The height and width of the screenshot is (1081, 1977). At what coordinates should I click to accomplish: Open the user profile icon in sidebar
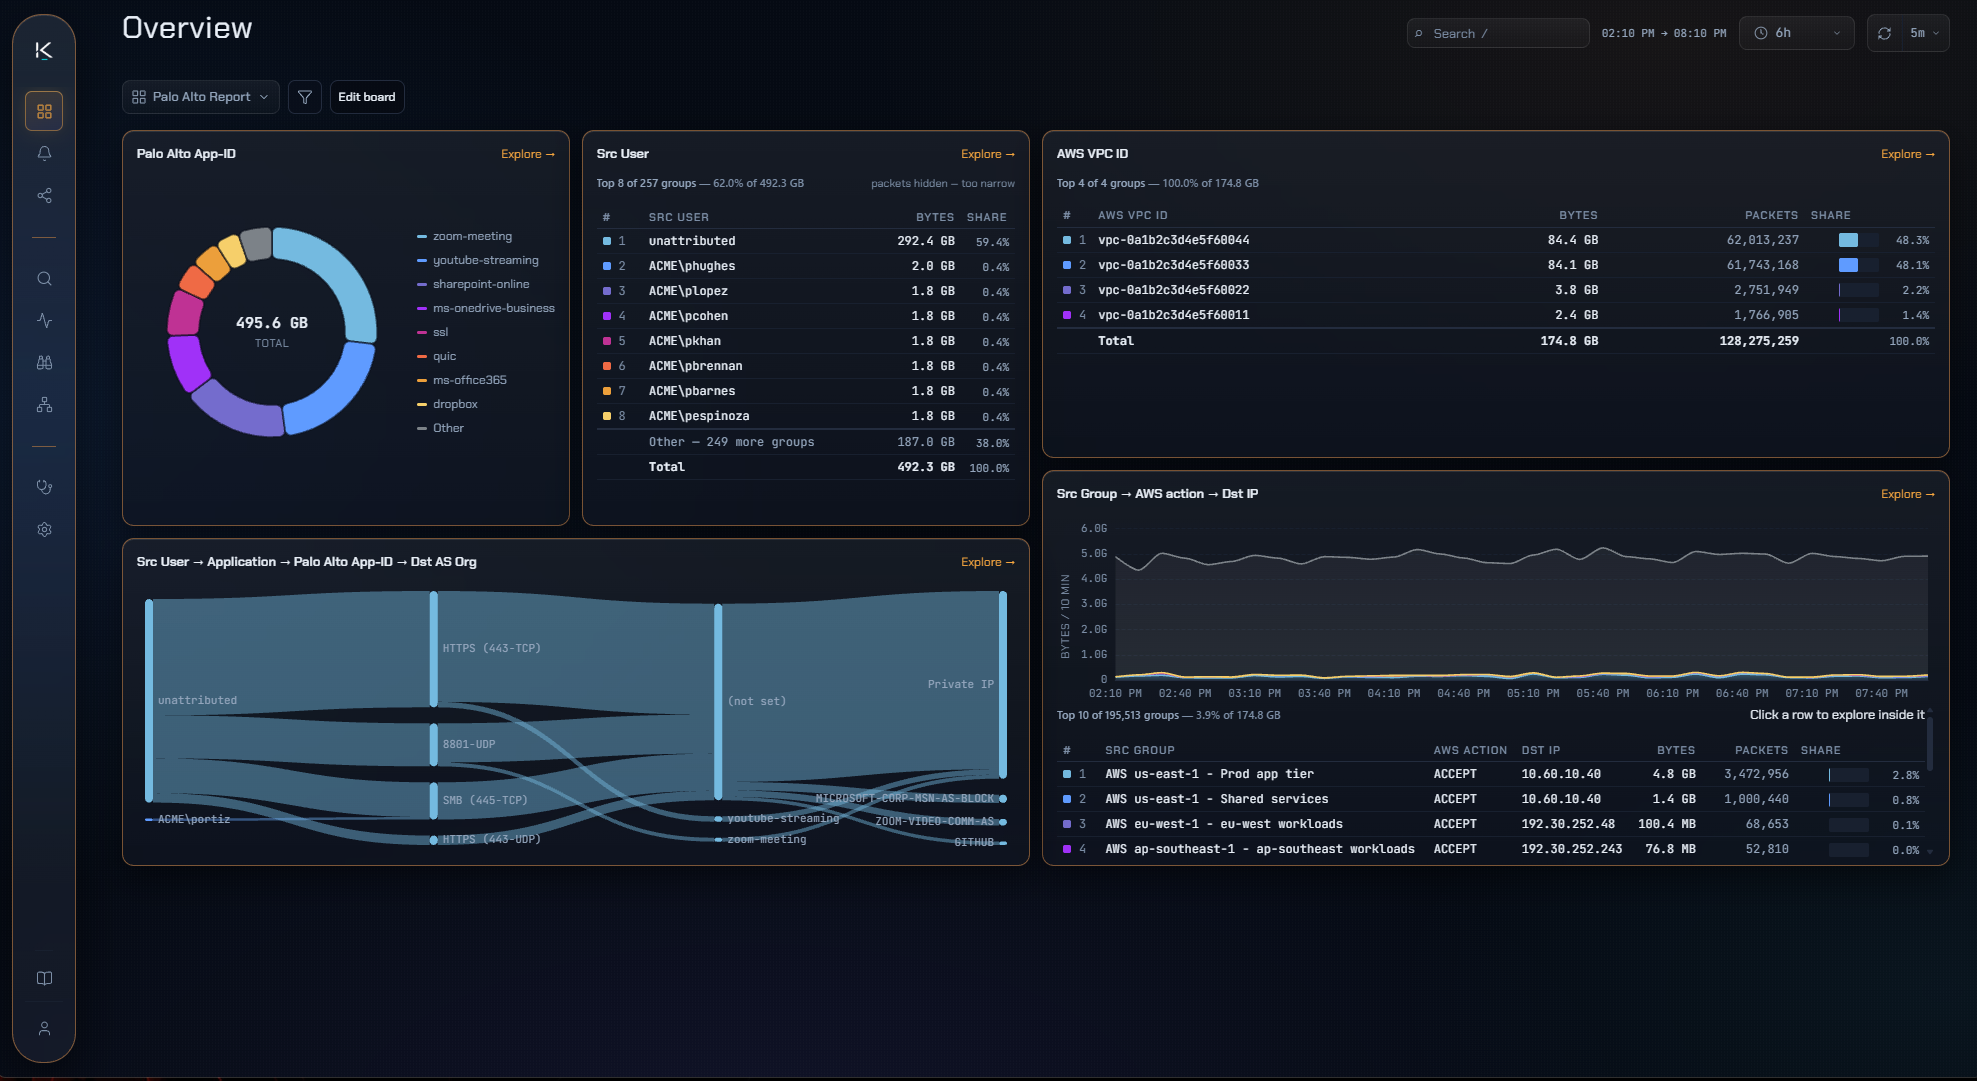[x=44, y=1028]
